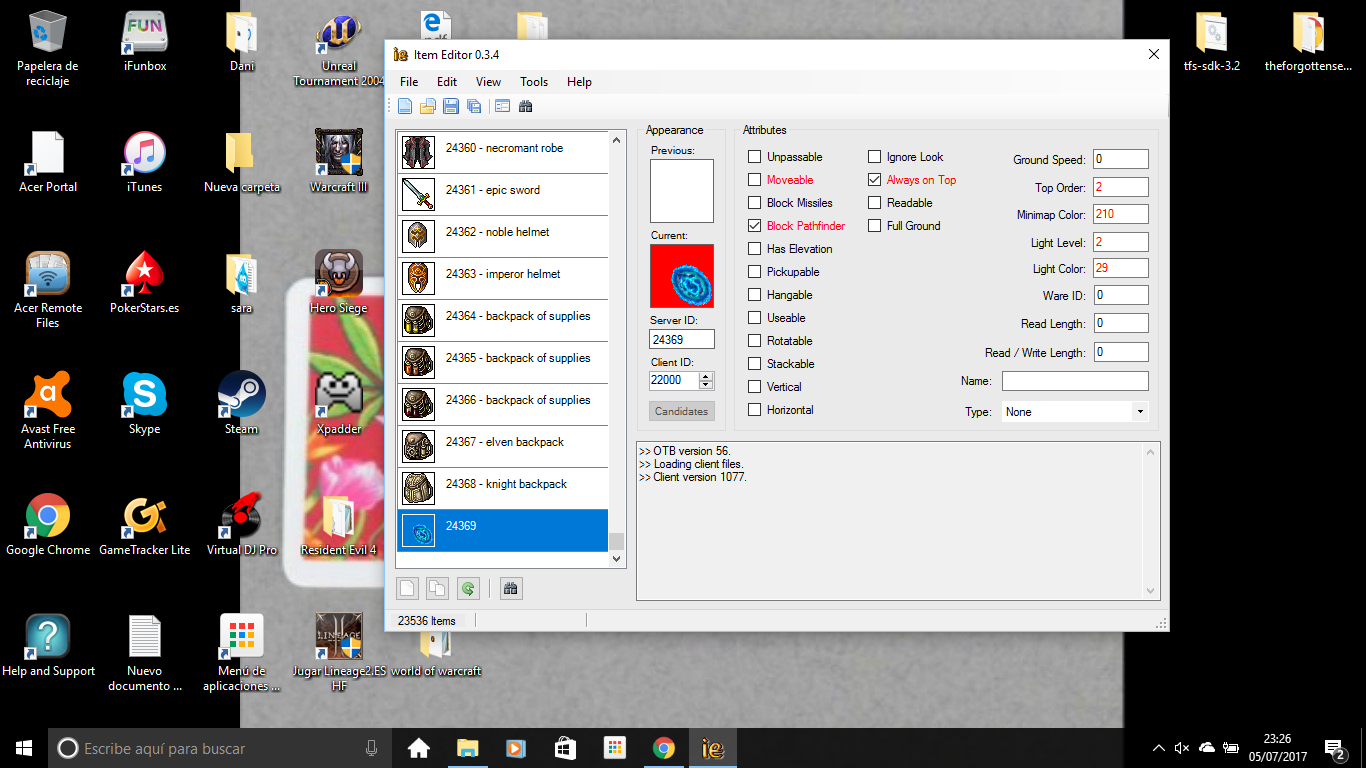1366x768 pixels.
Task: Click the green reload item button
Action: [x=467, y=588]
